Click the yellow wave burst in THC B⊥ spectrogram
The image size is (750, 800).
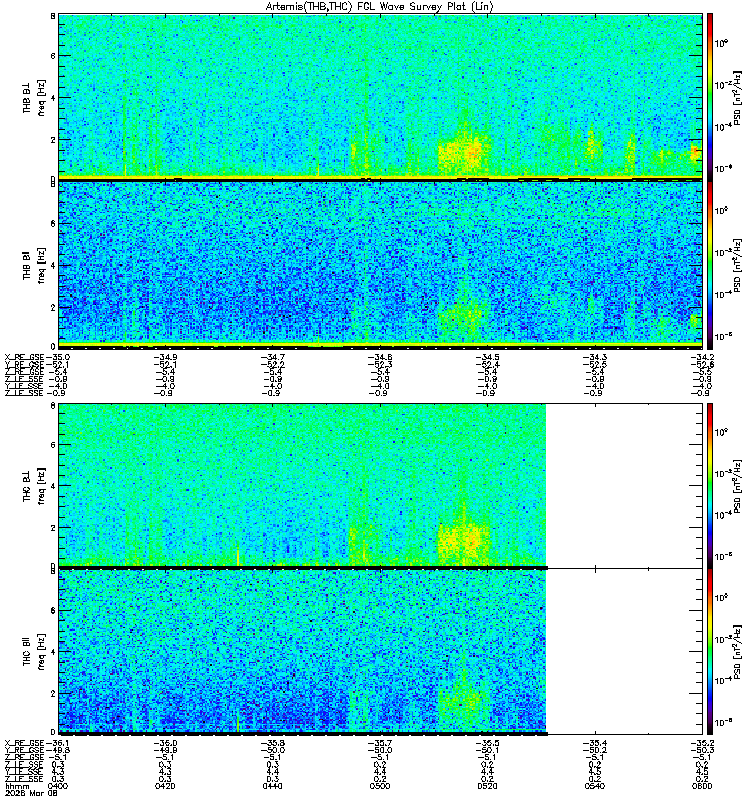point(464,542)
